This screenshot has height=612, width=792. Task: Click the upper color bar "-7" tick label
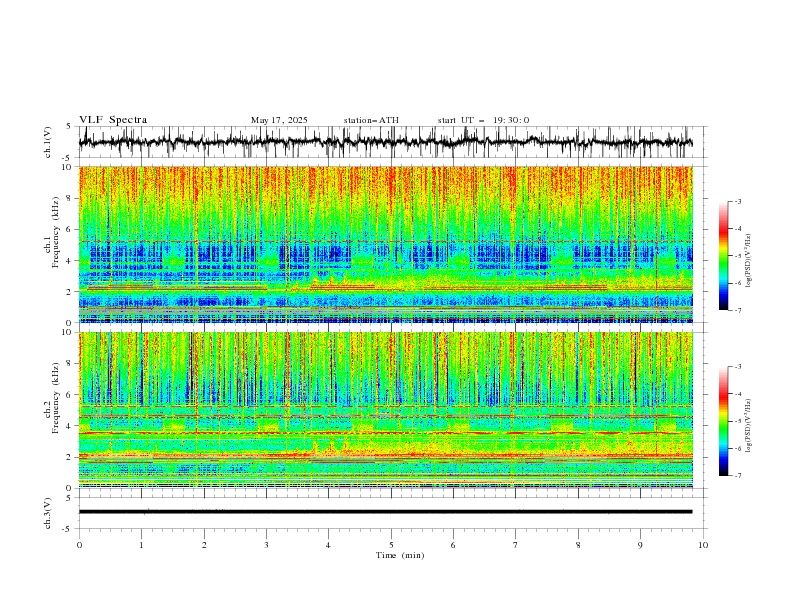738,310
